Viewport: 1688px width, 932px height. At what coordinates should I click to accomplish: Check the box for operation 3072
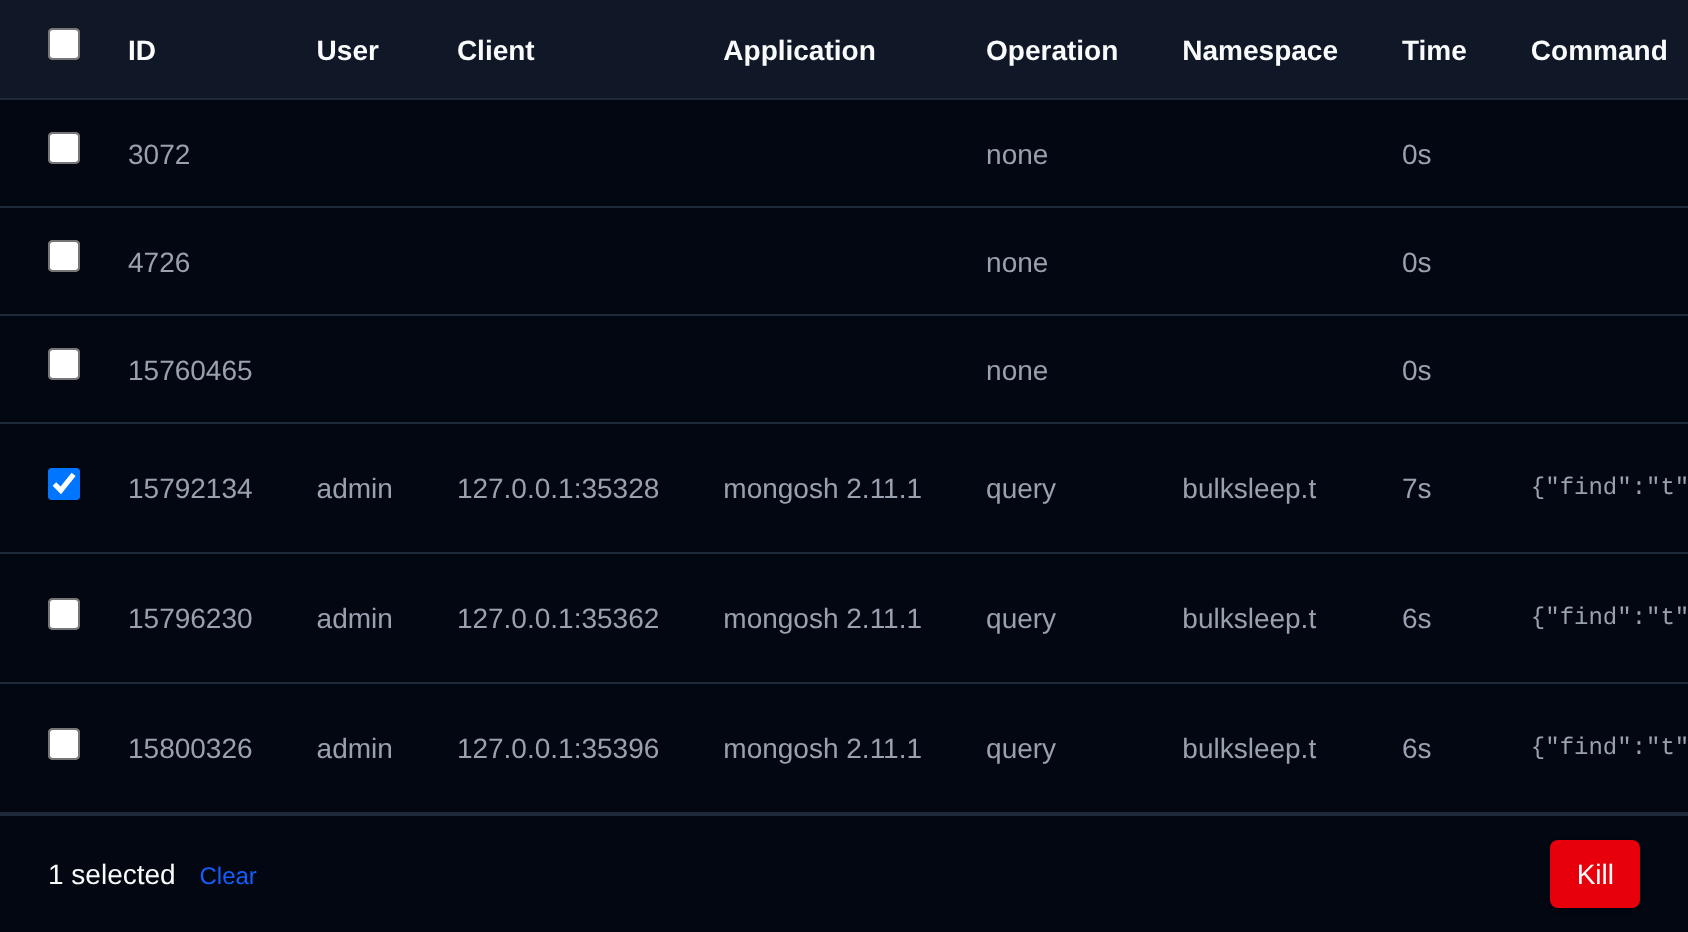(x=64, y=148)
